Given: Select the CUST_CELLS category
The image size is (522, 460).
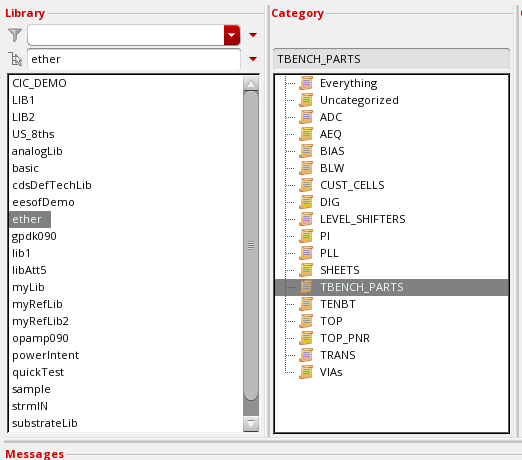Looking at the screenshot, I should click(x=352, y=185).
